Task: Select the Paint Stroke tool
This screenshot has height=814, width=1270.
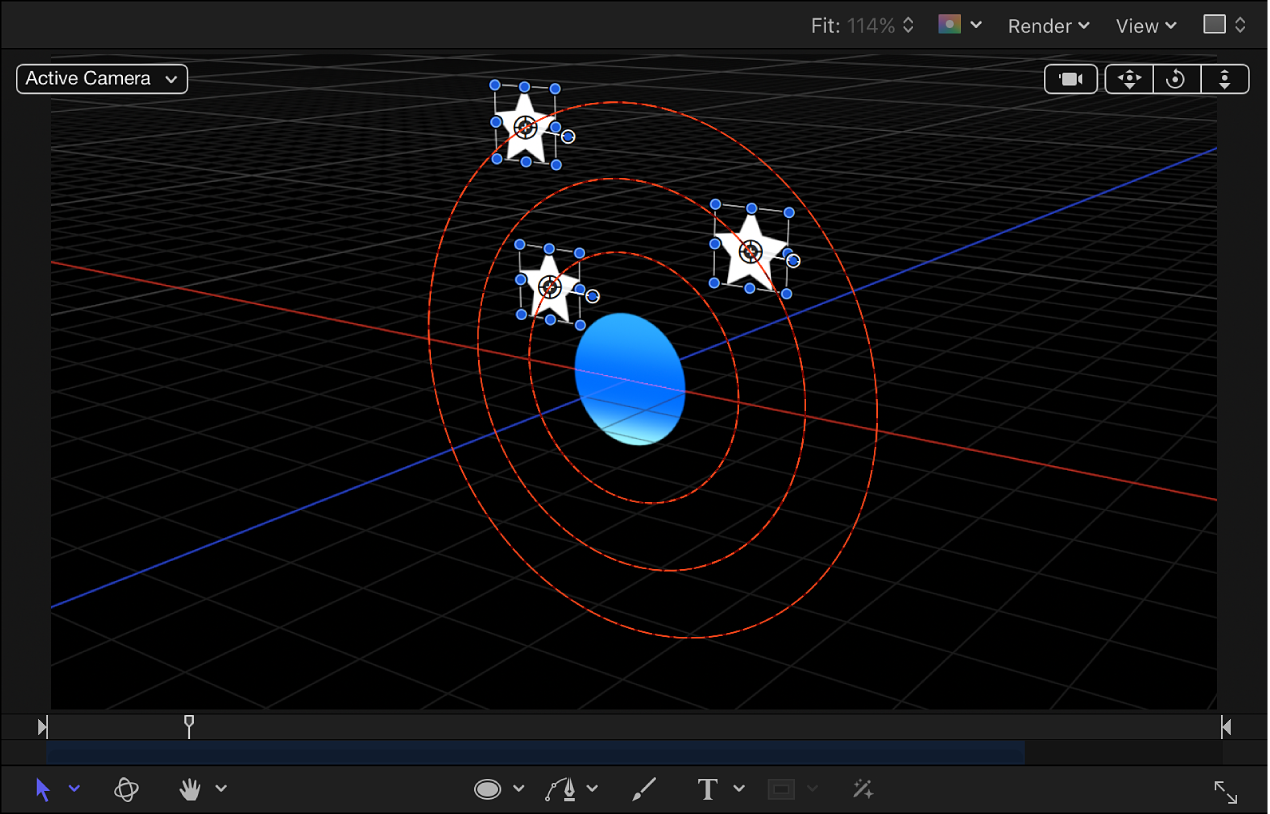Action: (x=643, y=789)
